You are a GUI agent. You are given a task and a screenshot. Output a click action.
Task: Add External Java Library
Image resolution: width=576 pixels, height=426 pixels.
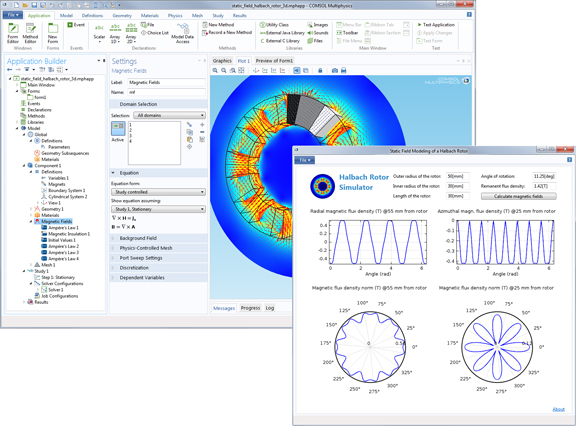tap(282, 33)
